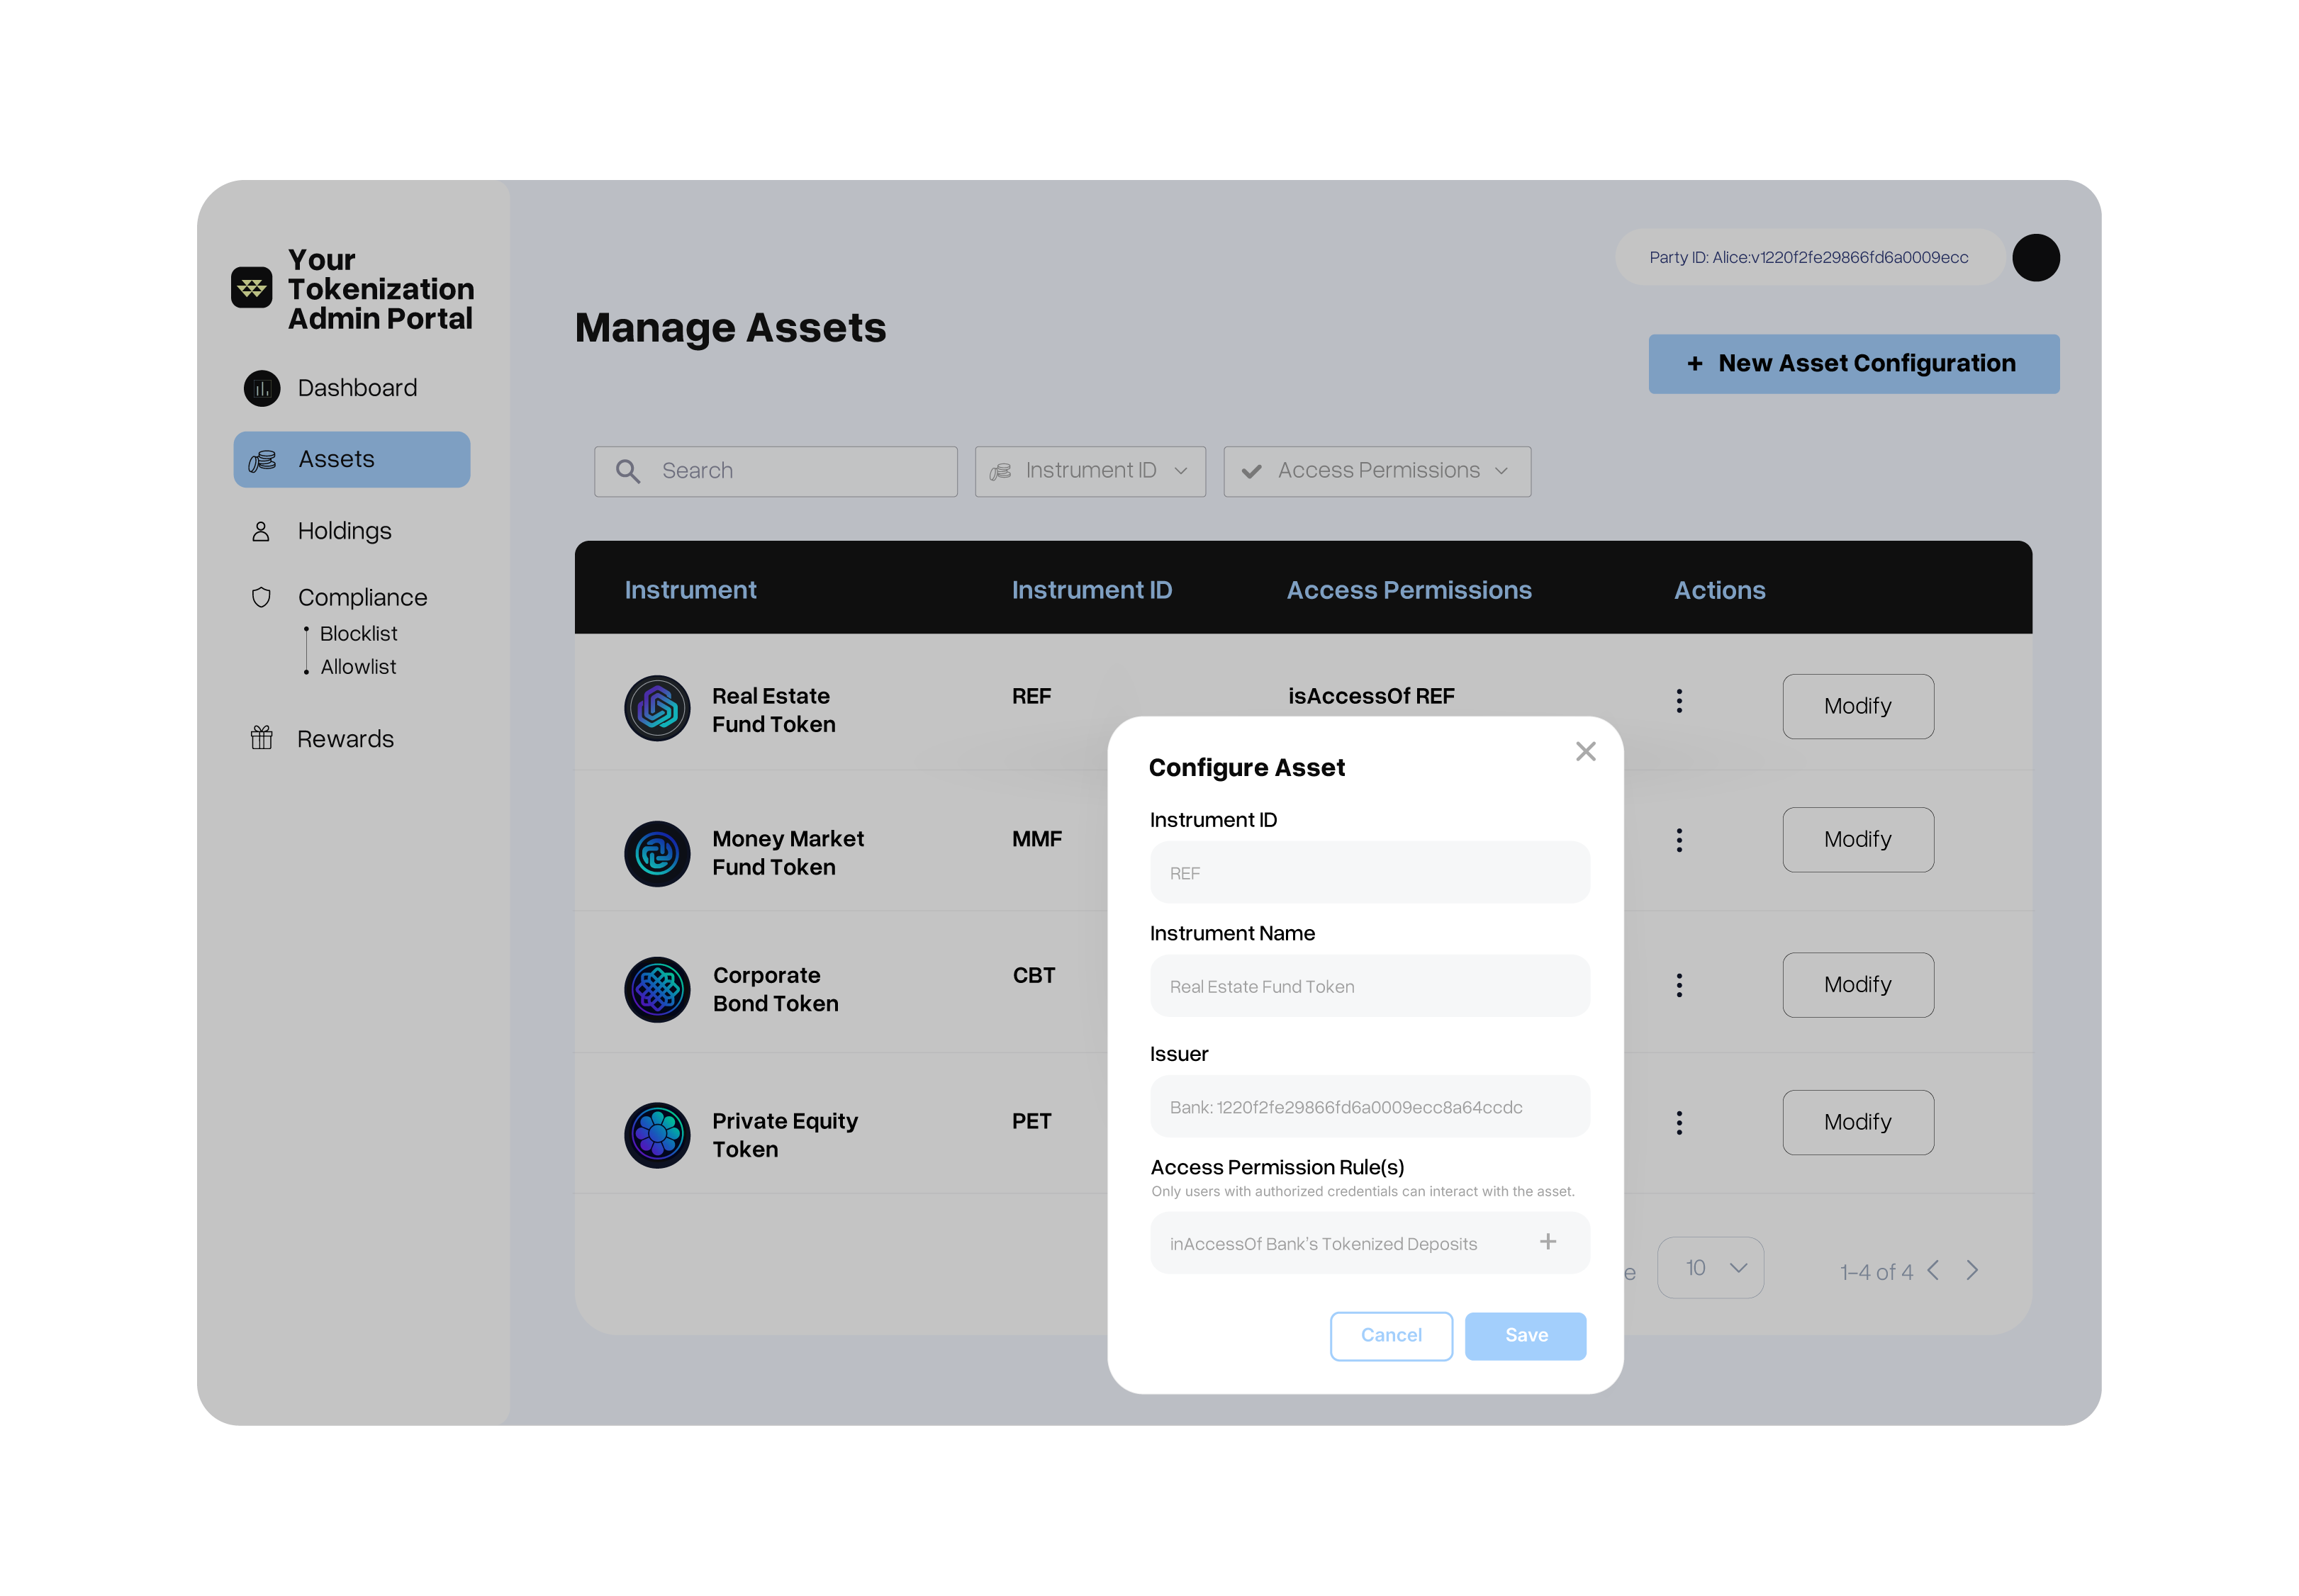2299x1596 pixels.
Task: Click the CBT instrument ID cell
Action: click(x=1033, y=975)
